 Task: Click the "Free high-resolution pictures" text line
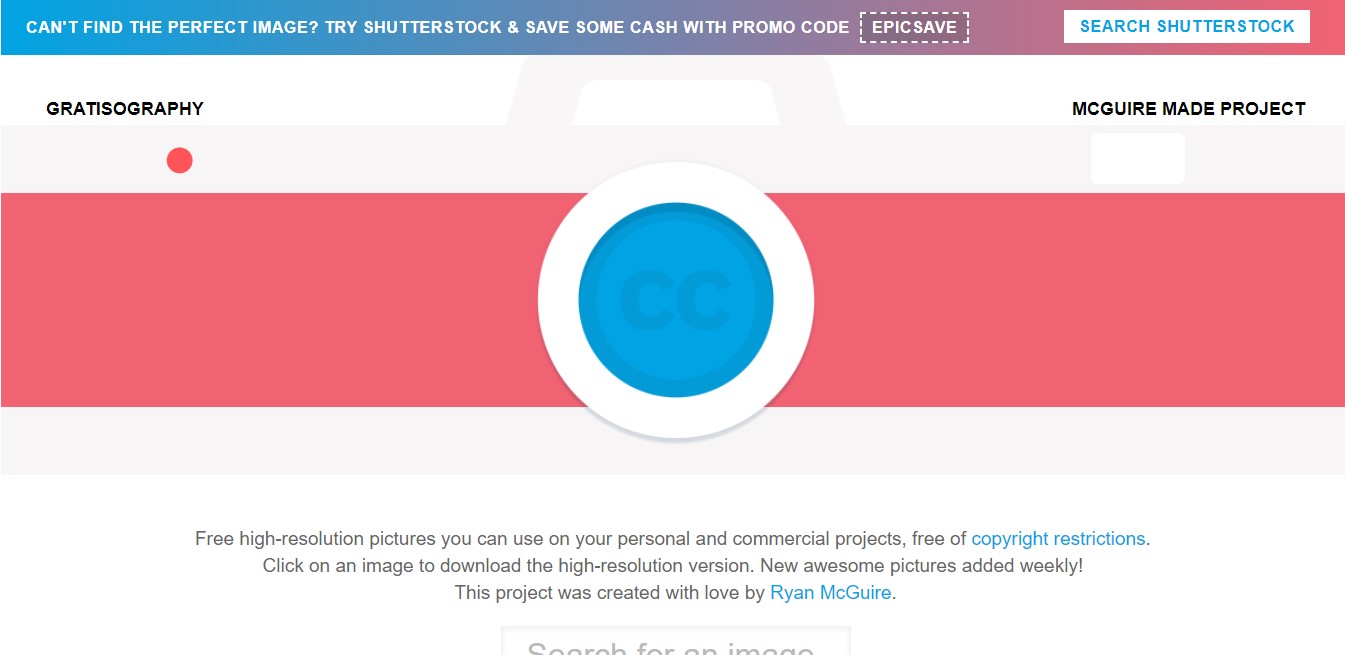580,539
